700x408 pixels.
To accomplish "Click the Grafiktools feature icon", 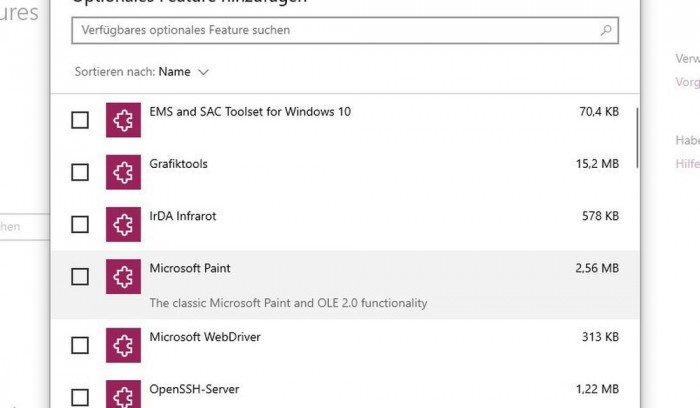I will (x=123, y=172).
